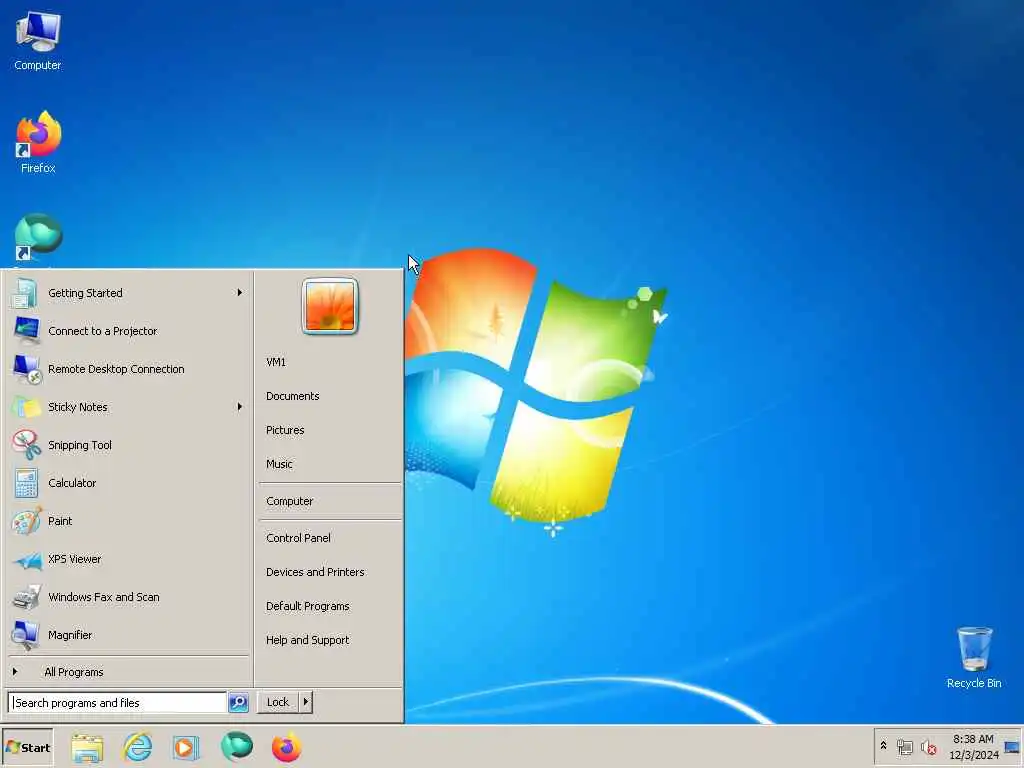Open Pictures from the Start menu
This screenshot has width=1024, height=768.
click(x=285, y=430)
